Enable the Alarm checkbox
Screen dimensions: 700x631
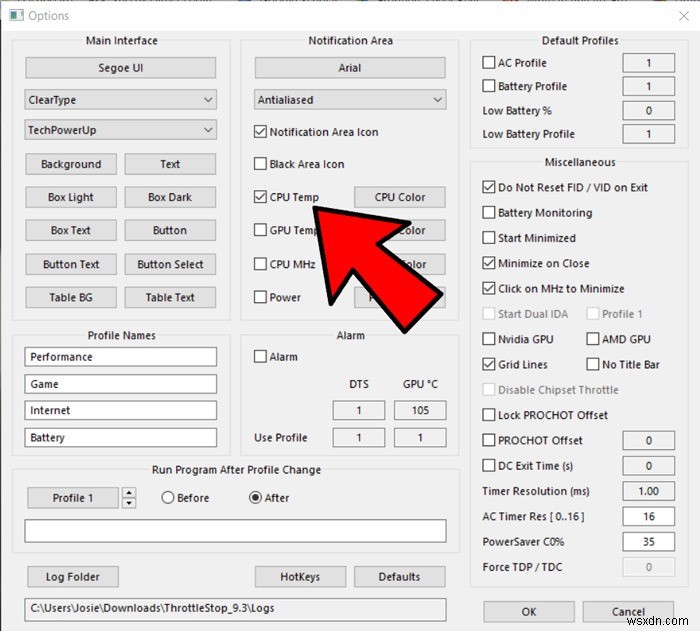click(x=260, y=356)
